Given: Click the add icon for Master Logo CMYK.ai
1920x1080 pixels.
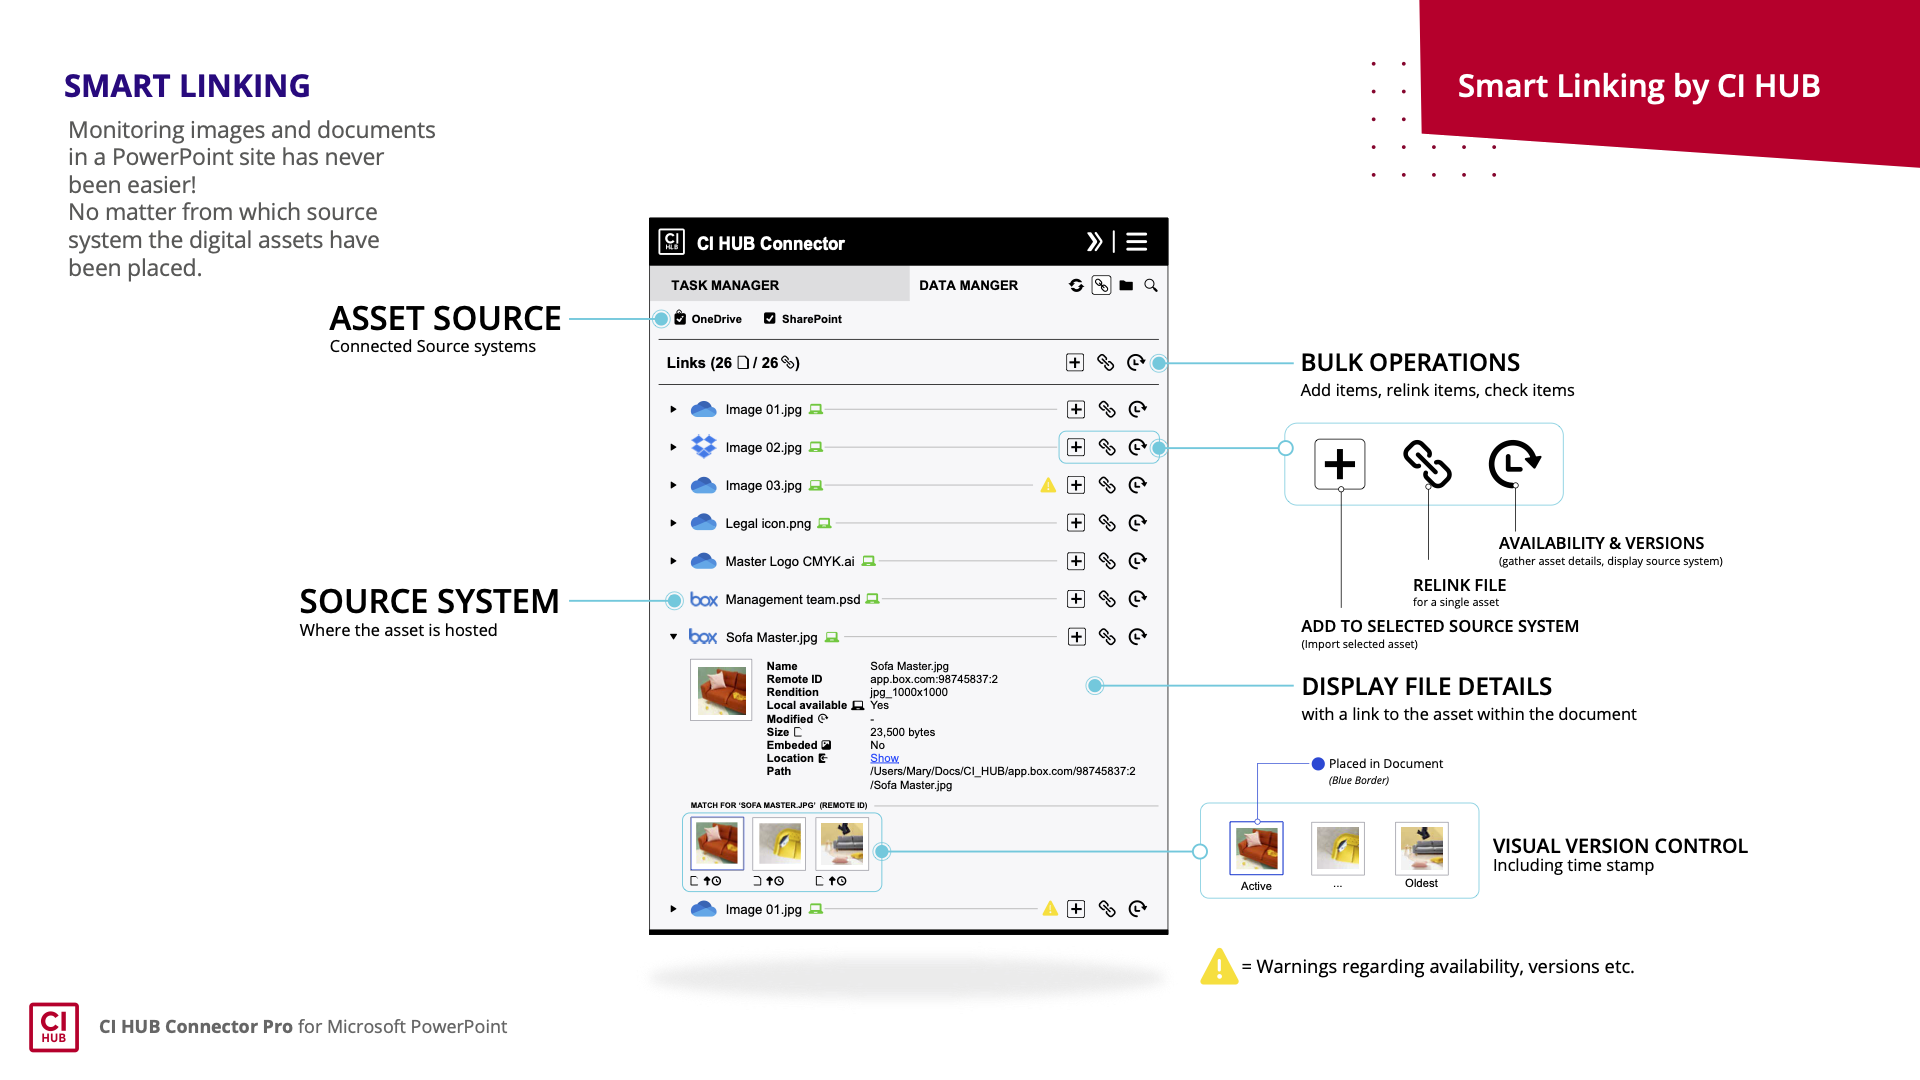Looking at the screenshot, I should coord(1076,561).
